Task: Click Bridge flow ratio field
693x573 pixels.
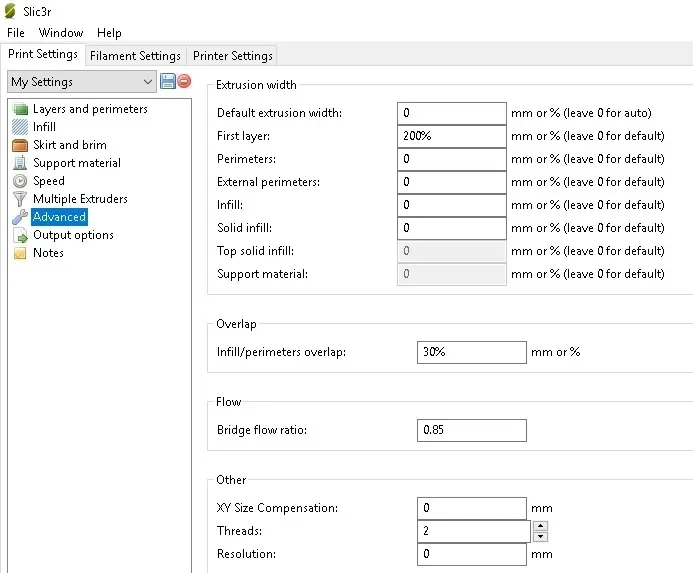Action: click(472, 430)
